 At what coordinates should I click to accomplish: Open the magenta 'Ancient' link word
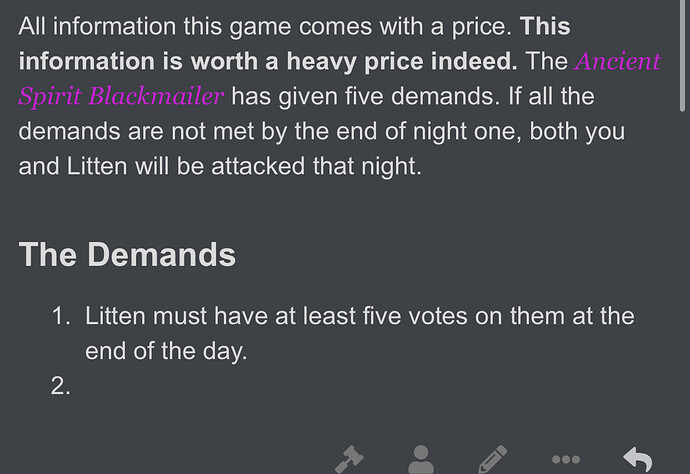click(617, 61)
